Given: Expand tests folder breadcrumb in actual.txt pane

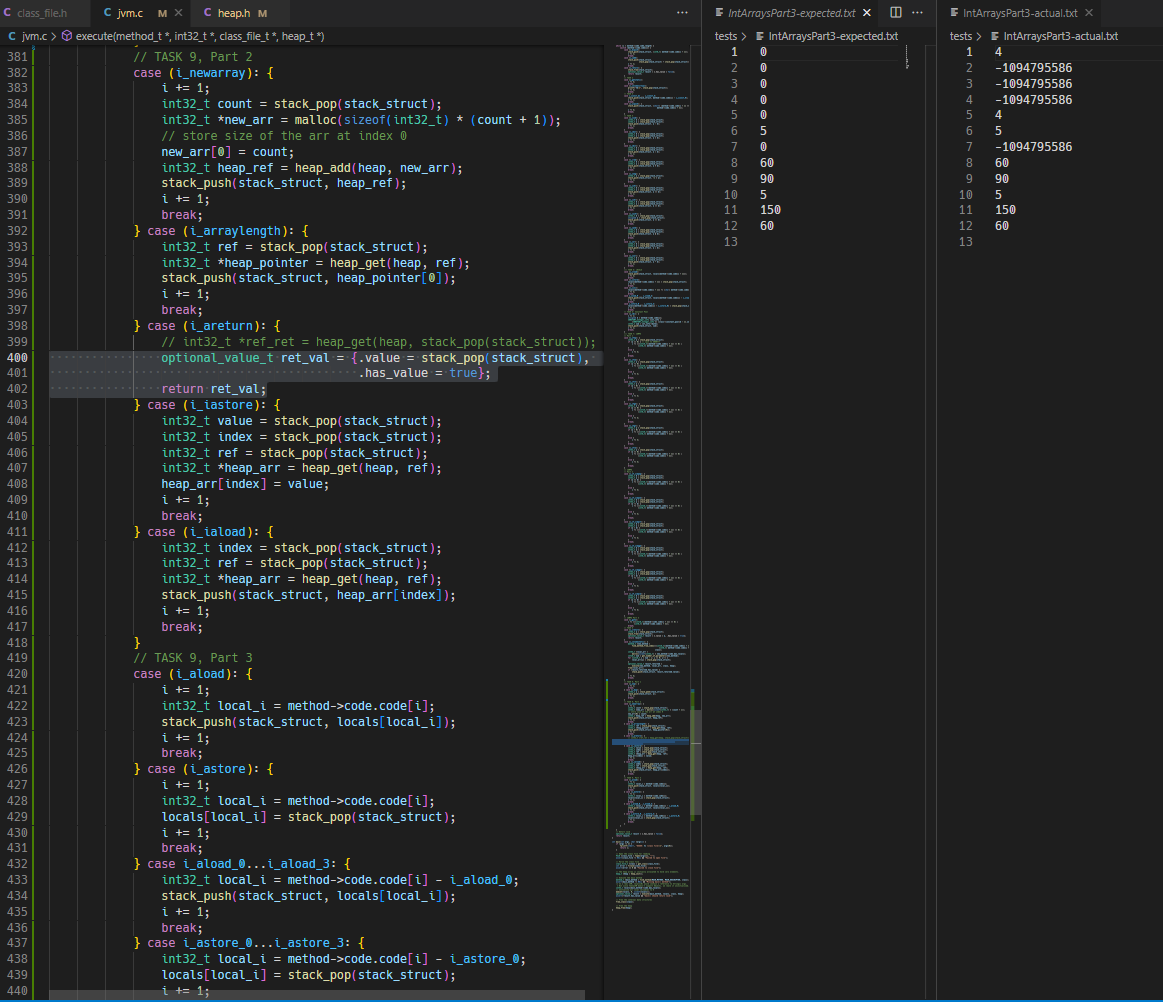Looking at the screenshot, I should 960,36.
